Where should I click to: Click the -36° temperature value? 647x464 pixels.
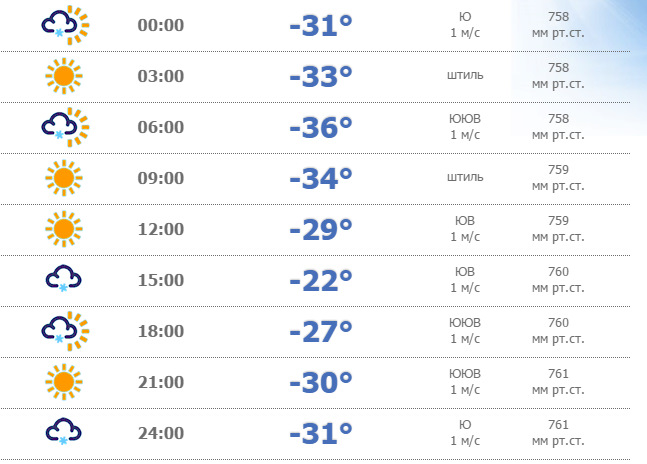(320, 127)
